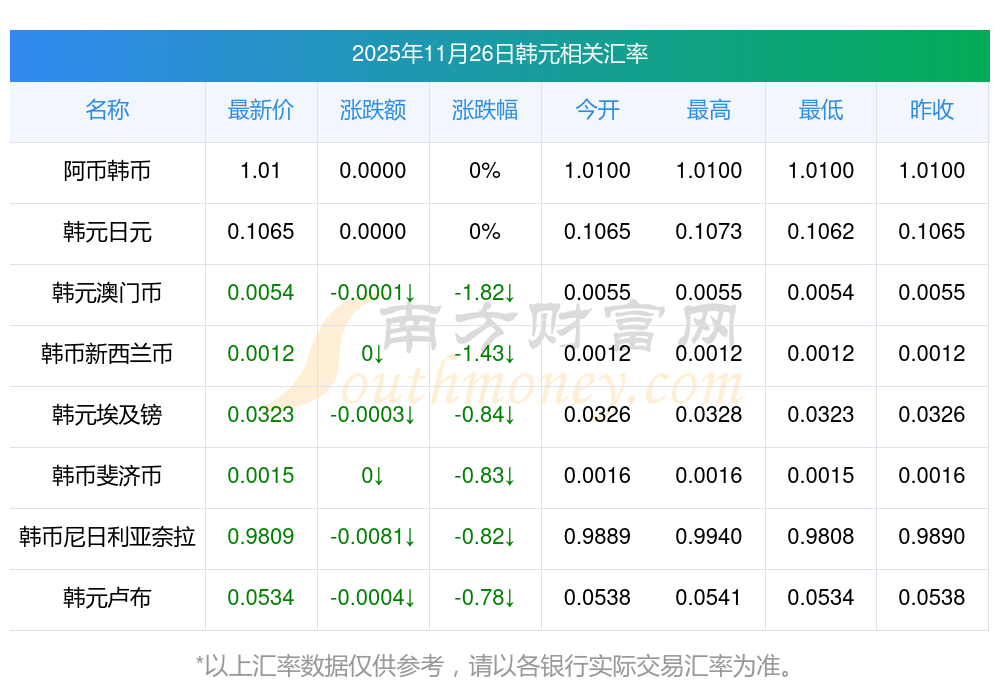Click the 昨收 column header
Image resolution: width=1000 pixels, height=697 pixels.
pos(932,111)
